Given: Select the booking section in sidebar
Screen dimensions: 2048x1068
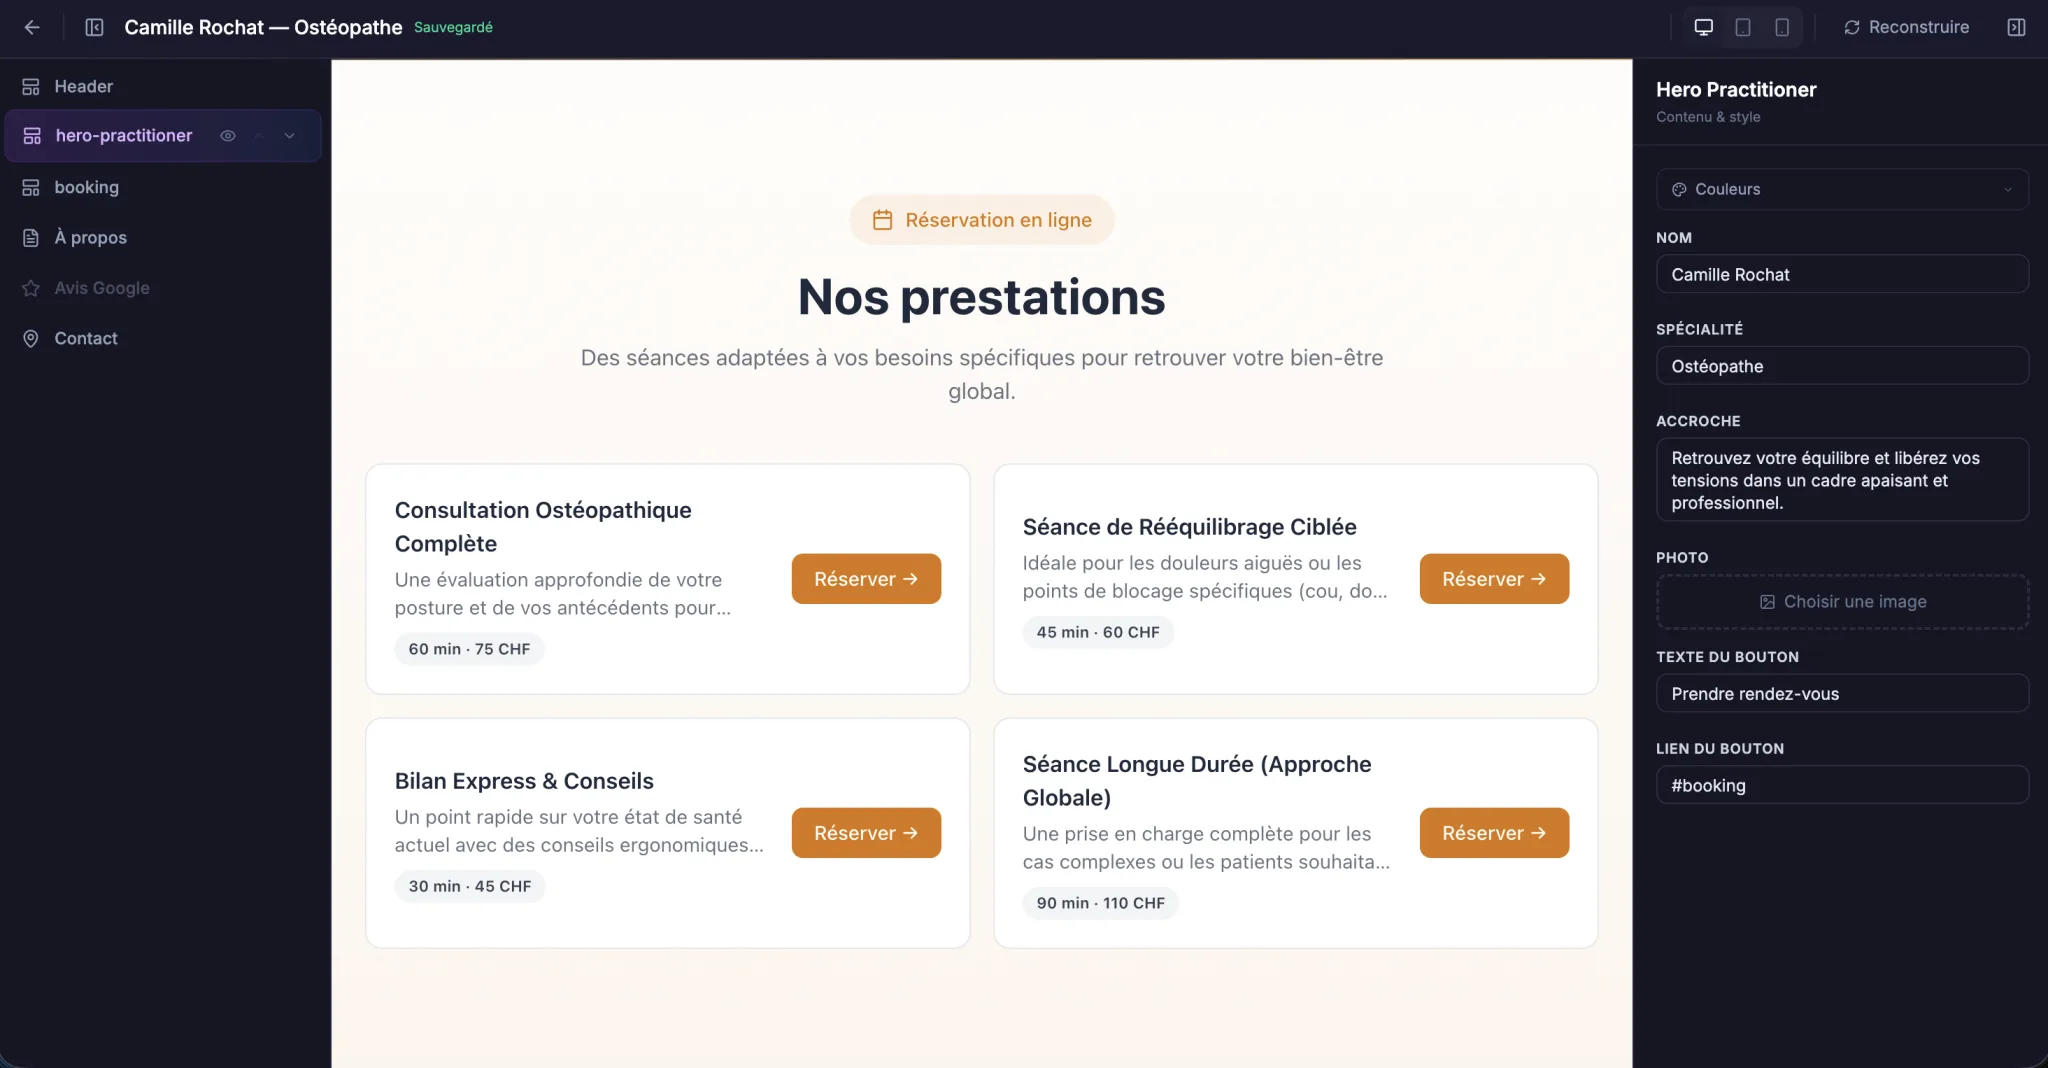Looking at the screenshot, I should (x=162, y=187).
